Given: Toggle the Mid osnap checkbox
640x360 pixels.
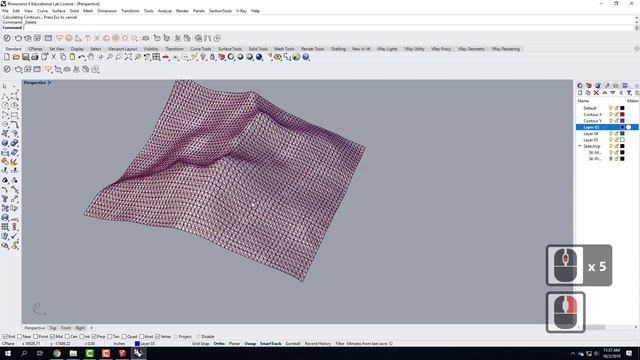Looking at the screenshot, I should pyautogui.click(x=52, y=337).
